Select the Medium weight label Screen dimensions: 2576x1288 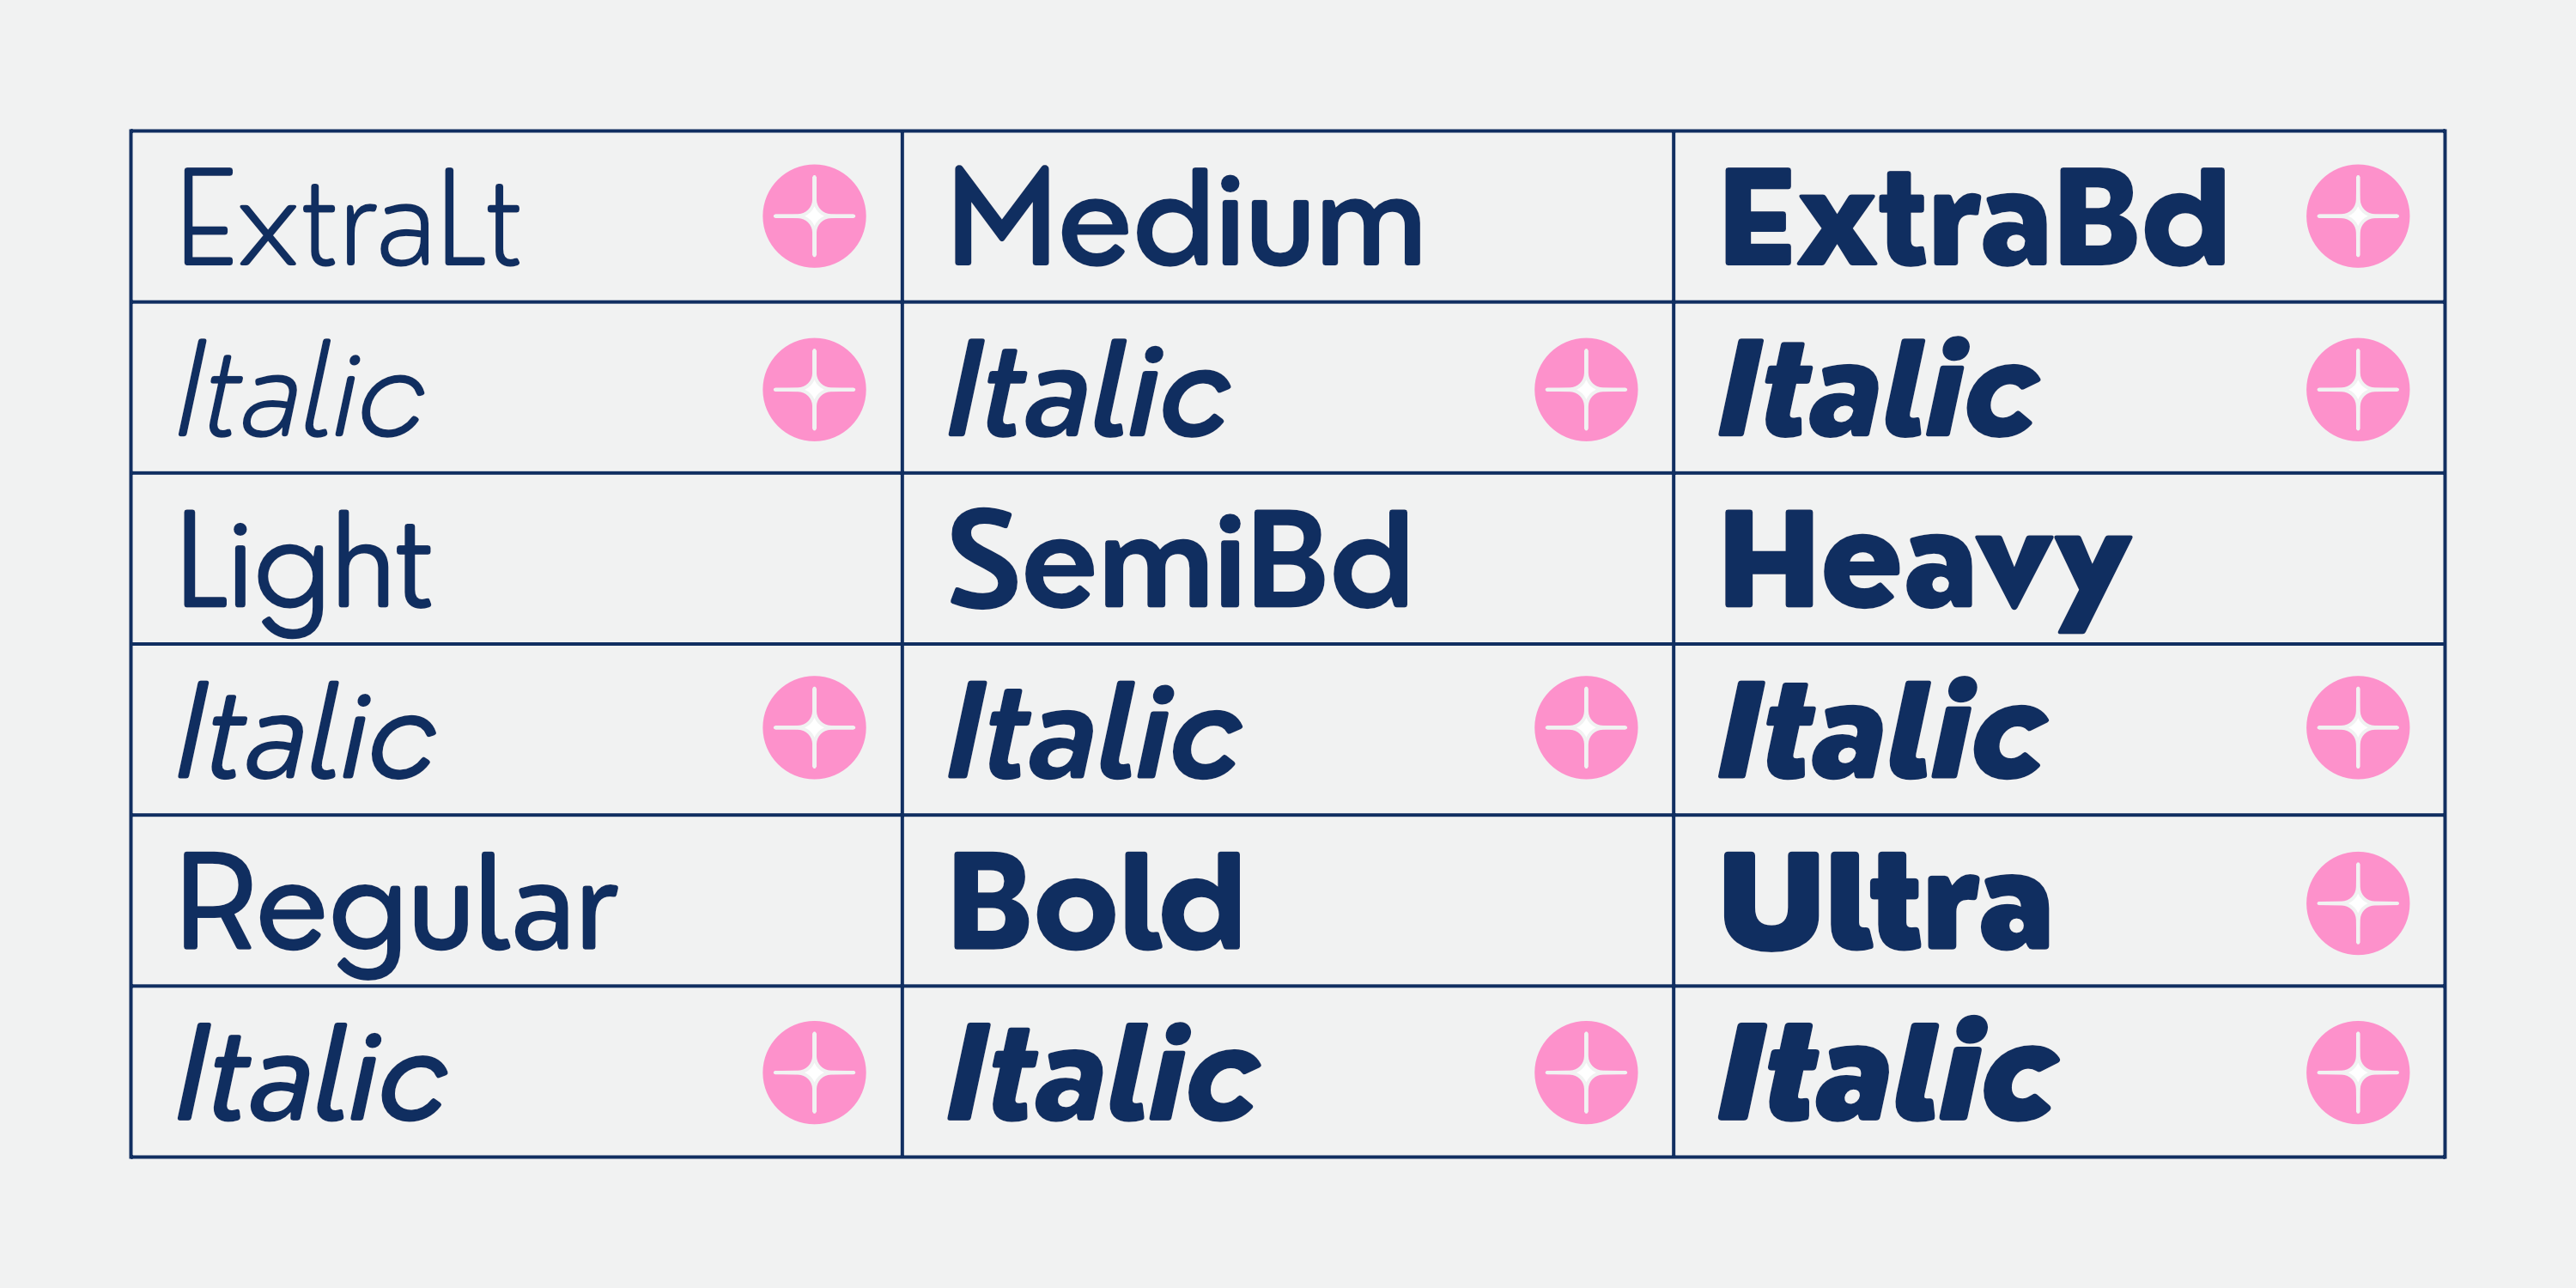[x=1186, y=218]
